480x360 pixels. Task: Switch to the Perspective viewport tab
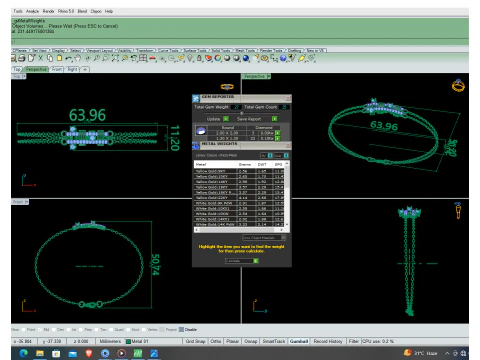coord(36,69)
